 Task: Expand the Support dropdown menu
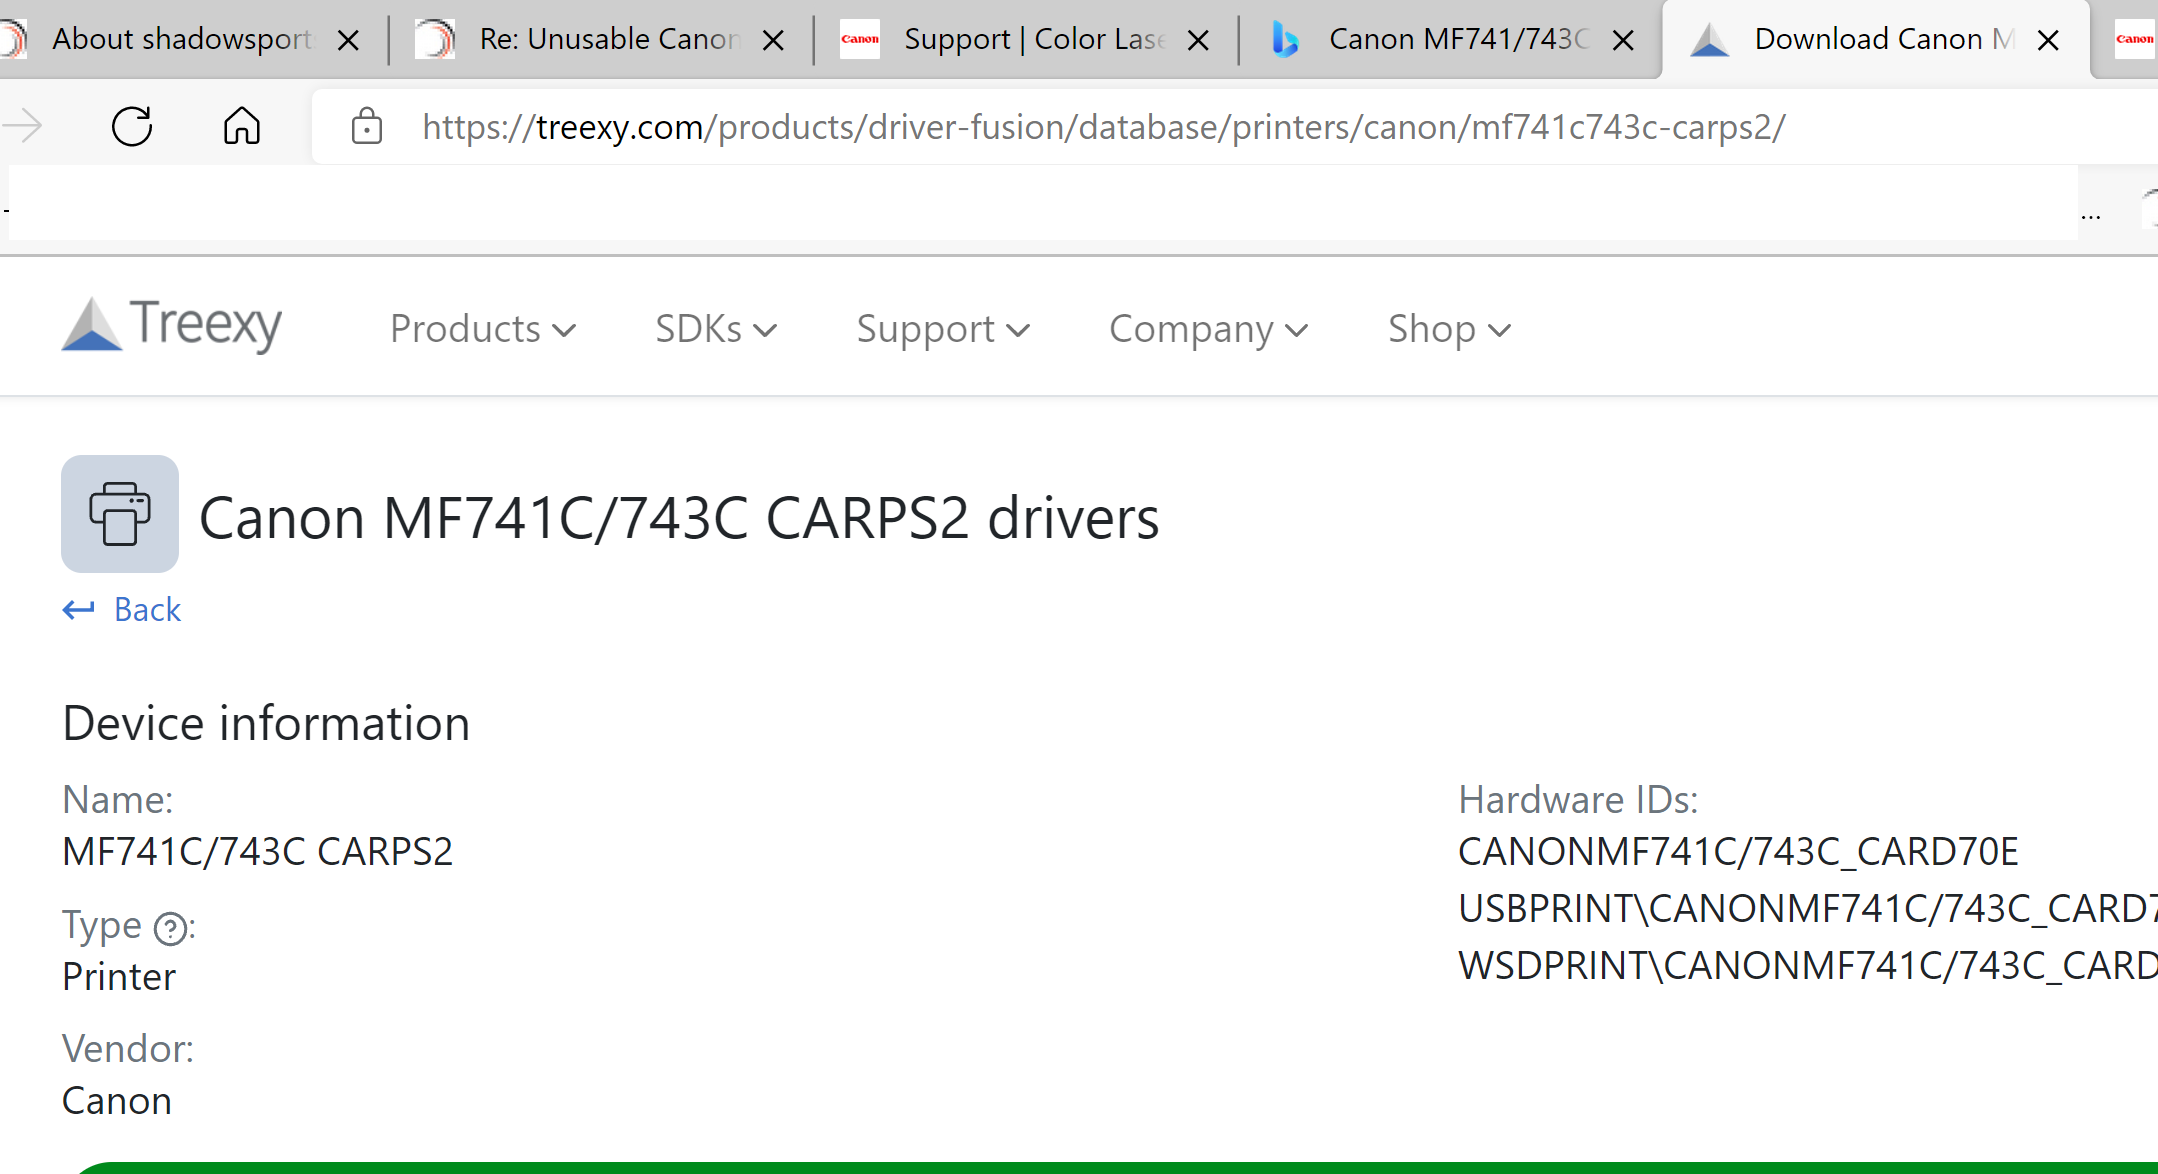943,329
